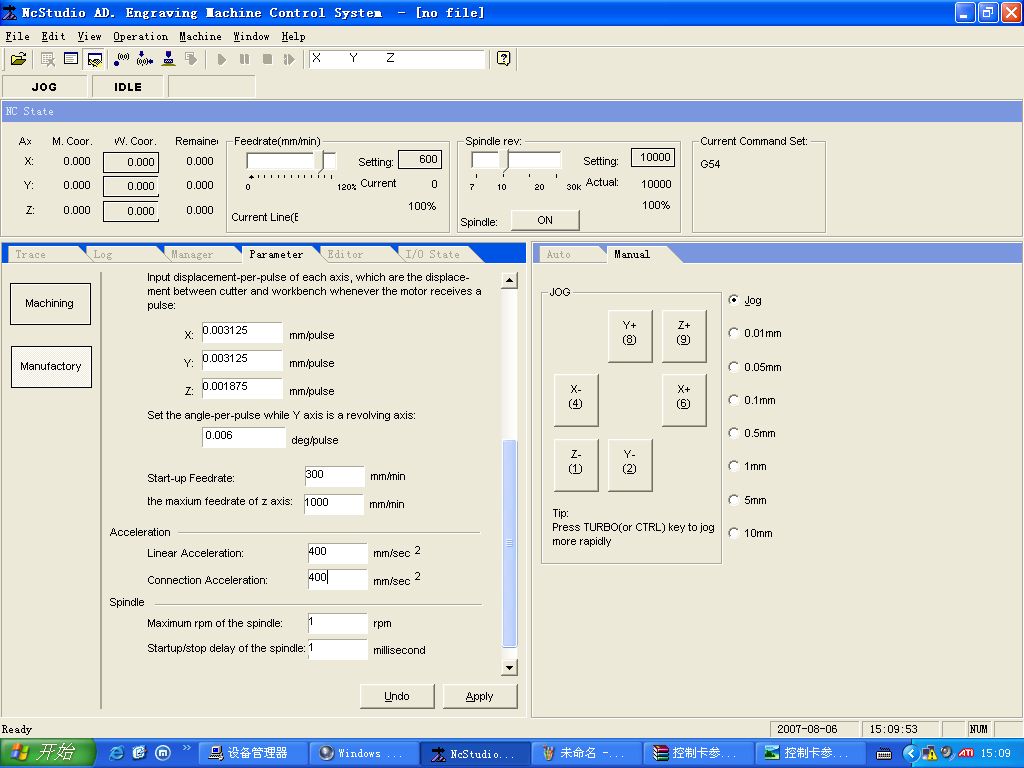Click the first blue dot signal icon in toolbar
This screenshot has height=768, width=1024.
click(x=122, y=59)
